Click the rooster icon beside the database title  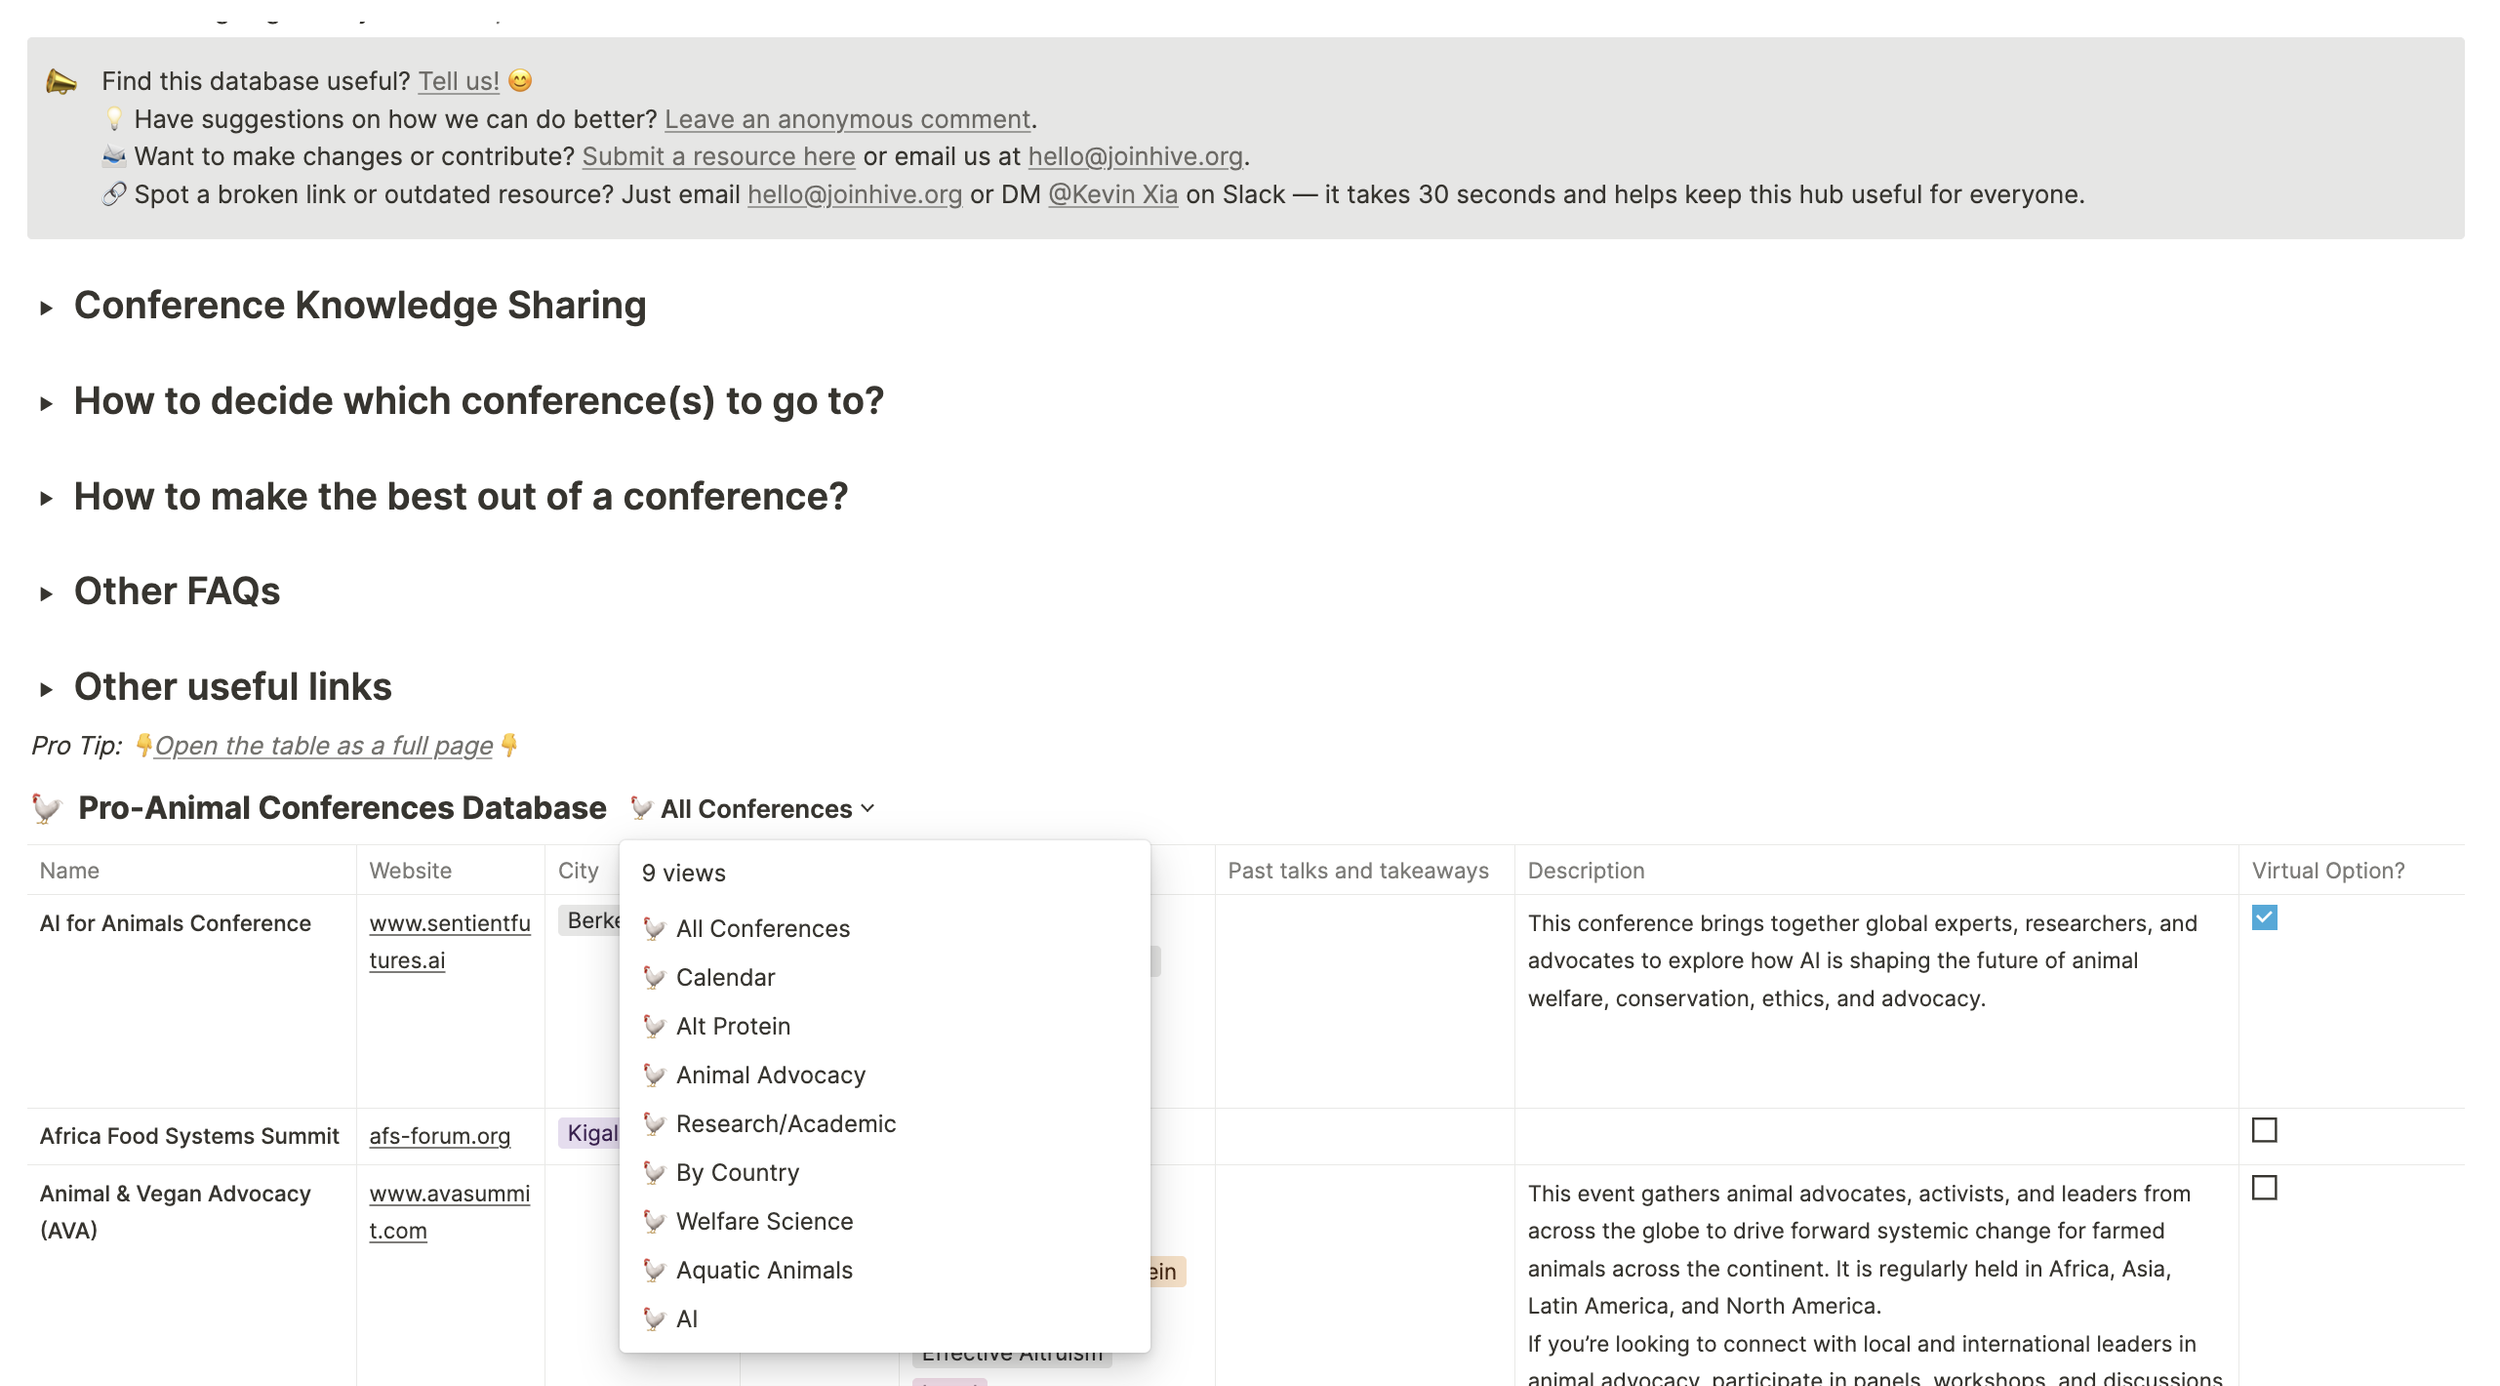pos(47,808)
